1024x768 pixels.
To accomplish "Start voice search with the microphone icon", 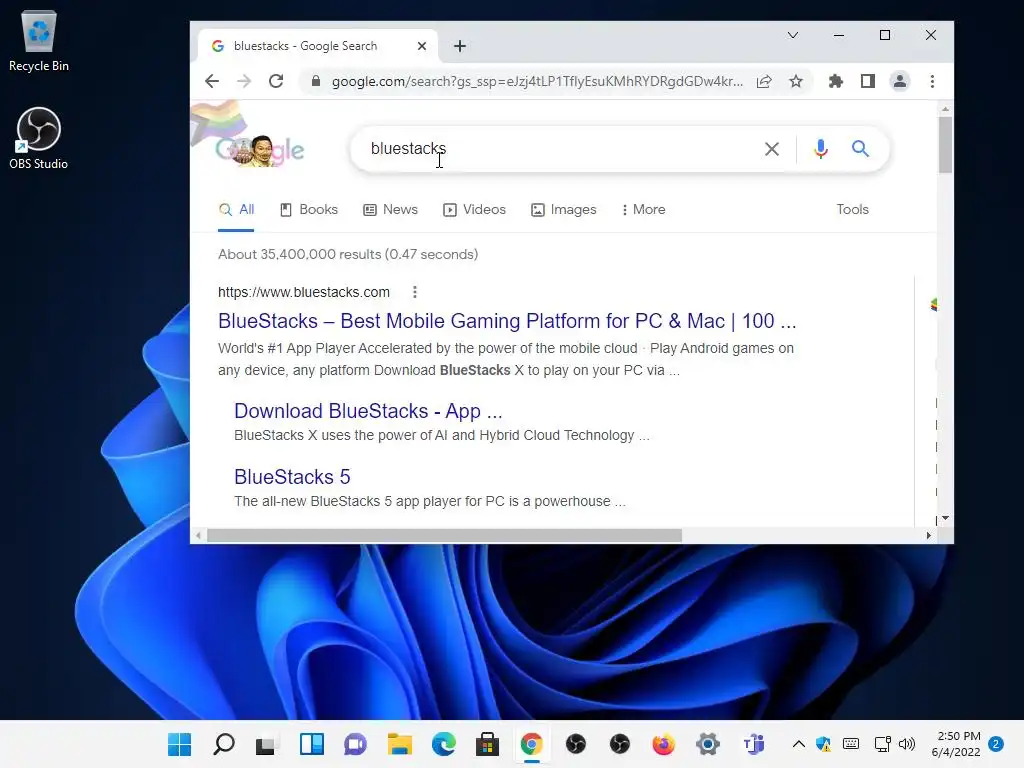I will click(821, 149).
